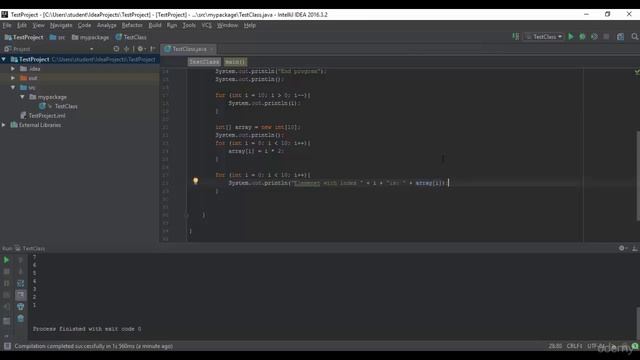640x360 pixels.
Task: Collapse the src folder
Action: (13, 87)
